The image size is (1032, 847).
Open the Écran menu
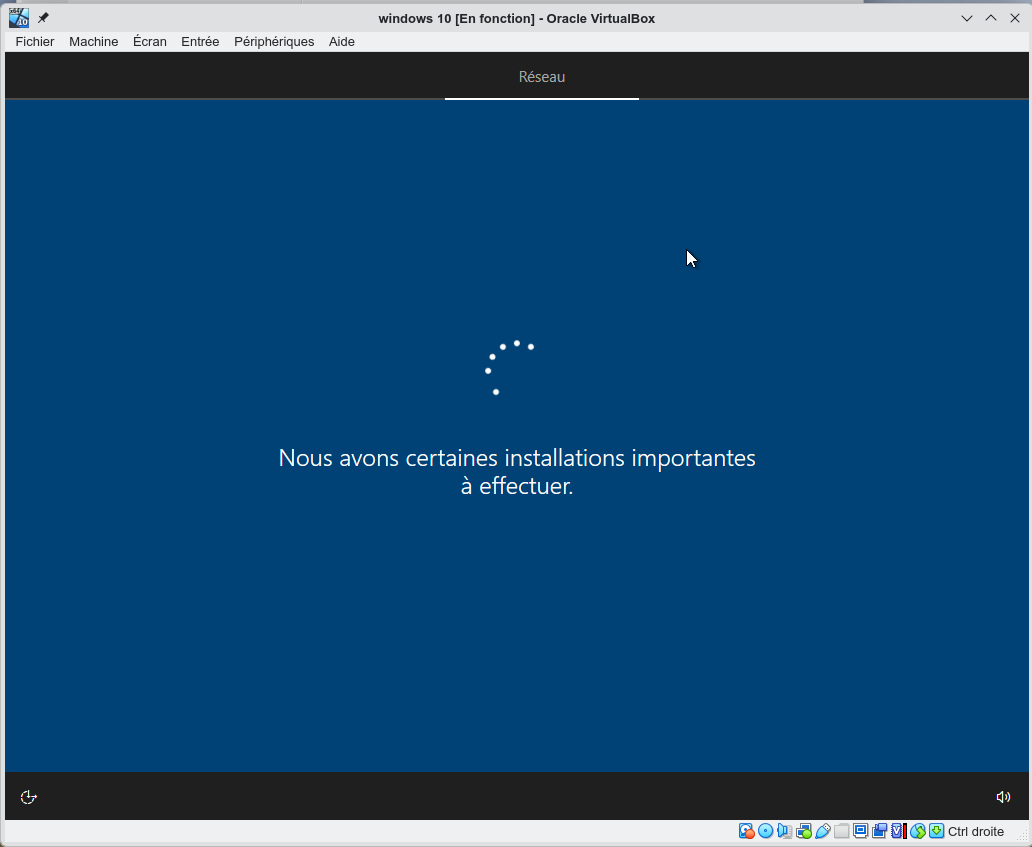tap(150, 41)
